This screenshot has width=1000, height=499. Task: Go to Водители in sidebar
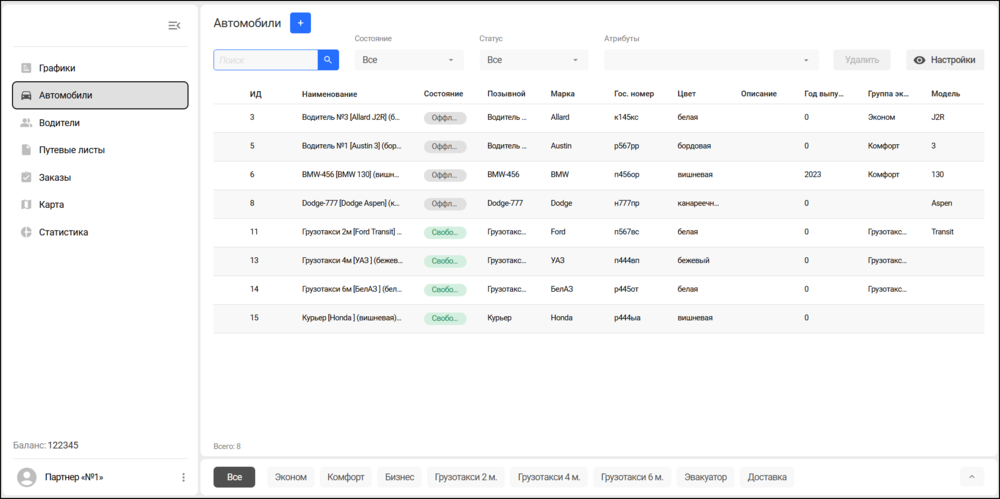point(100,123)
